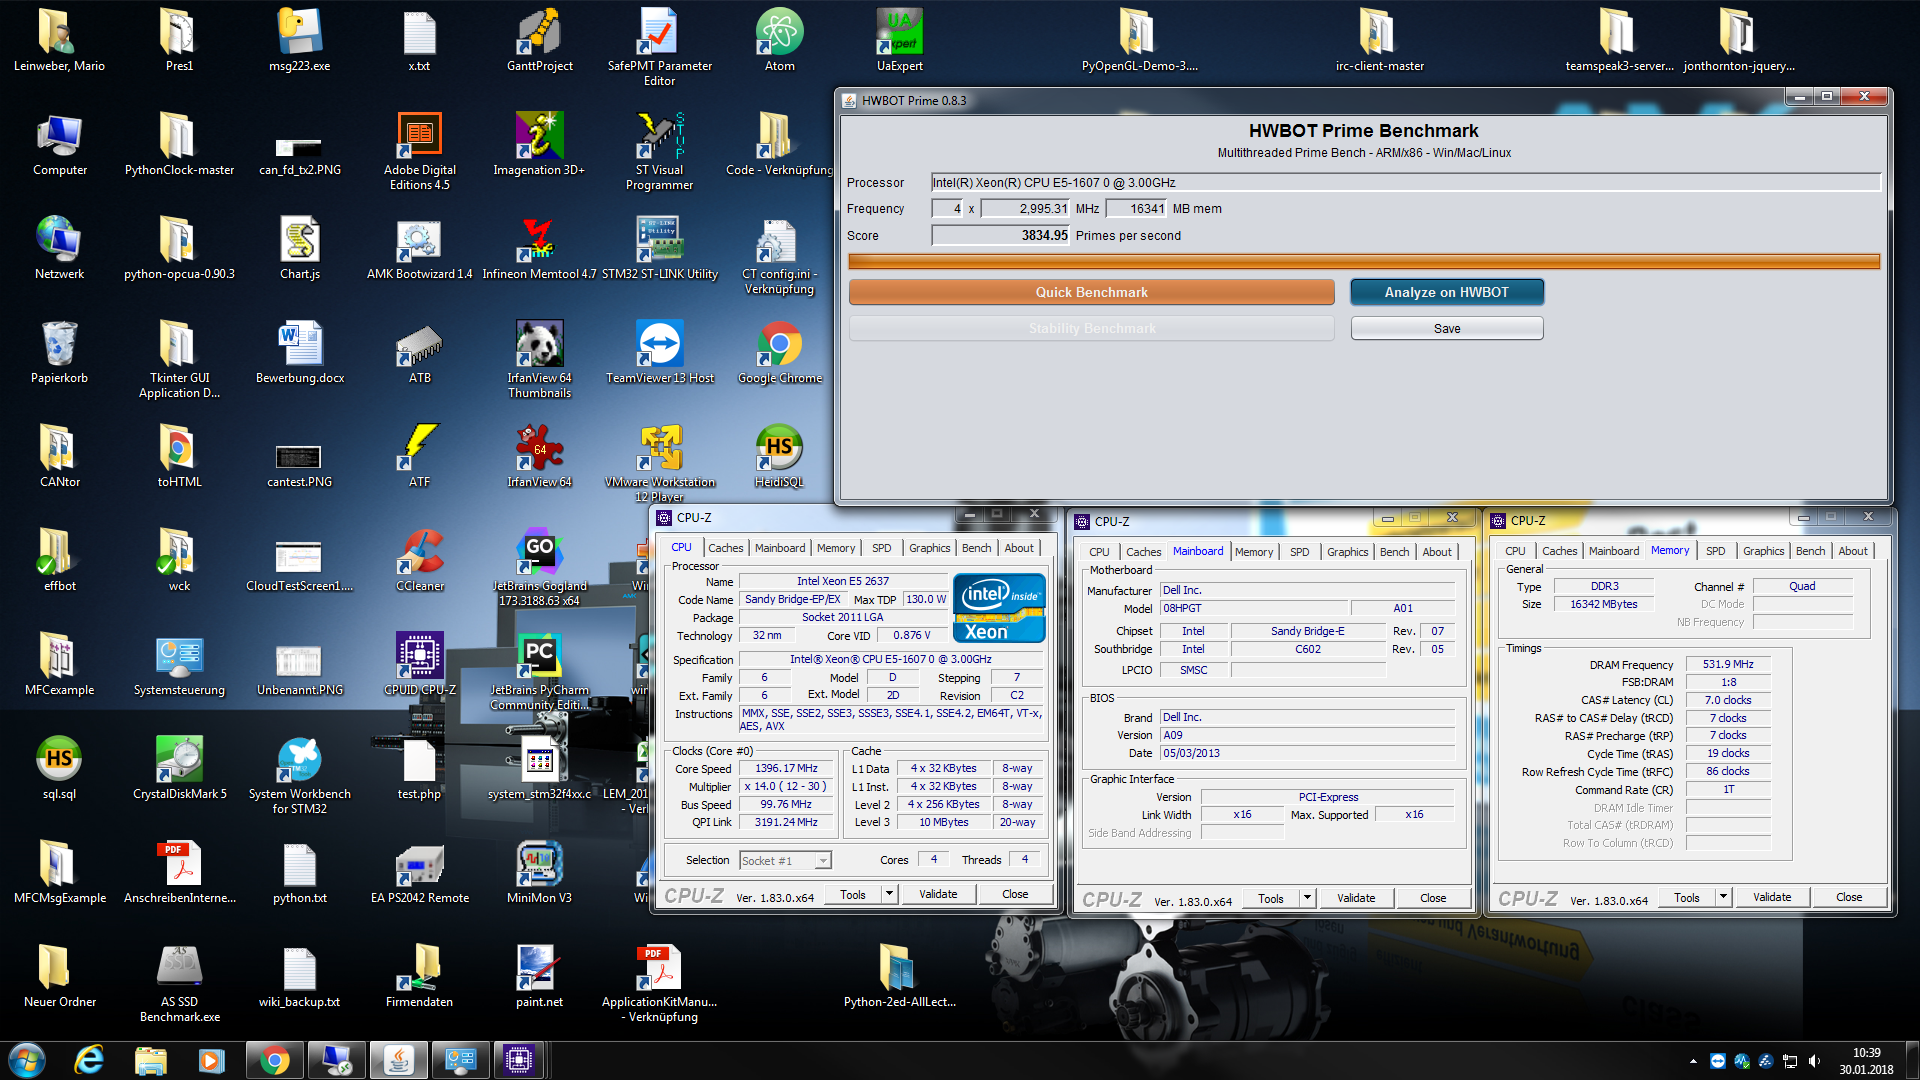Open the Atom desktop shortcut
Image resolution: width=1920 pixels, height=1080 pixels.
click(x=779, y=40)
